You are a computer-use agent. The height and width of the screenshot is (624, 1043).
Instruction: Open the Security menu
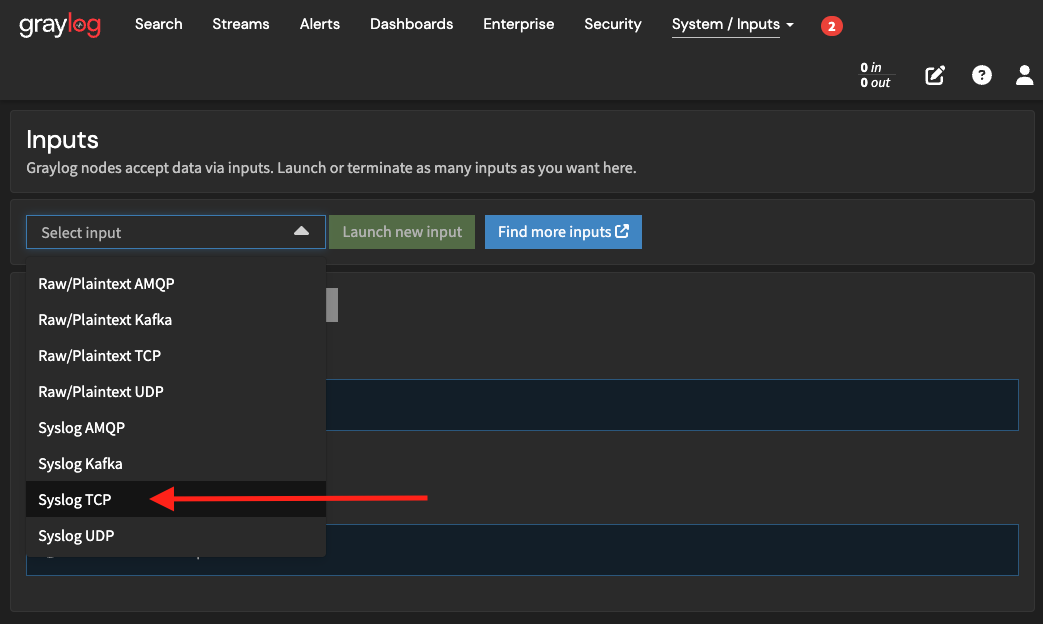pos(613,24)
